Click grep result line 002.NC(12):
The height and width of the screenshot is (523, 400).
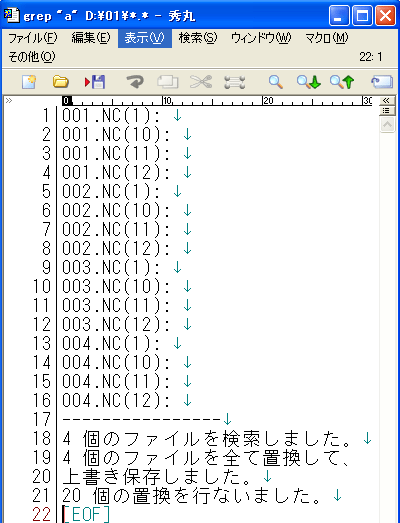[x=116, y=249]
